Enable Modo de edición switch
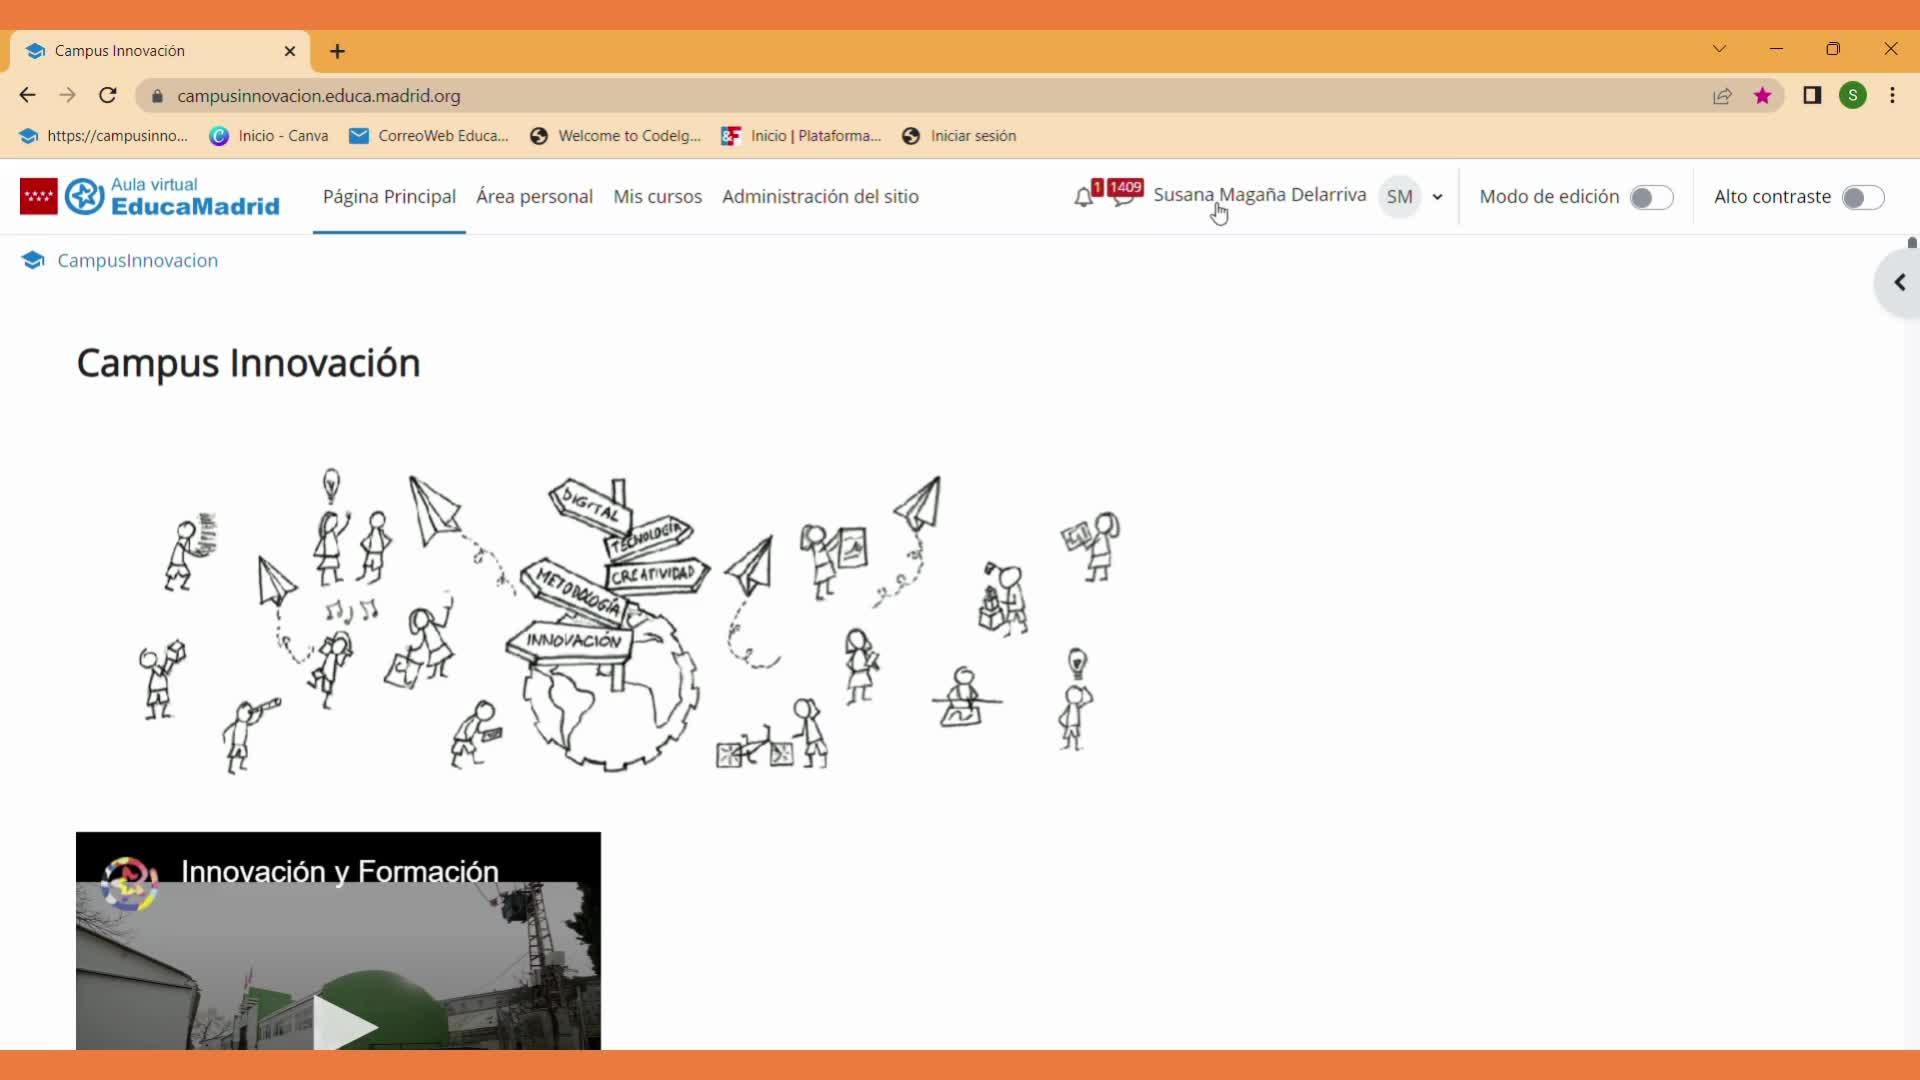 [1651, 198]
